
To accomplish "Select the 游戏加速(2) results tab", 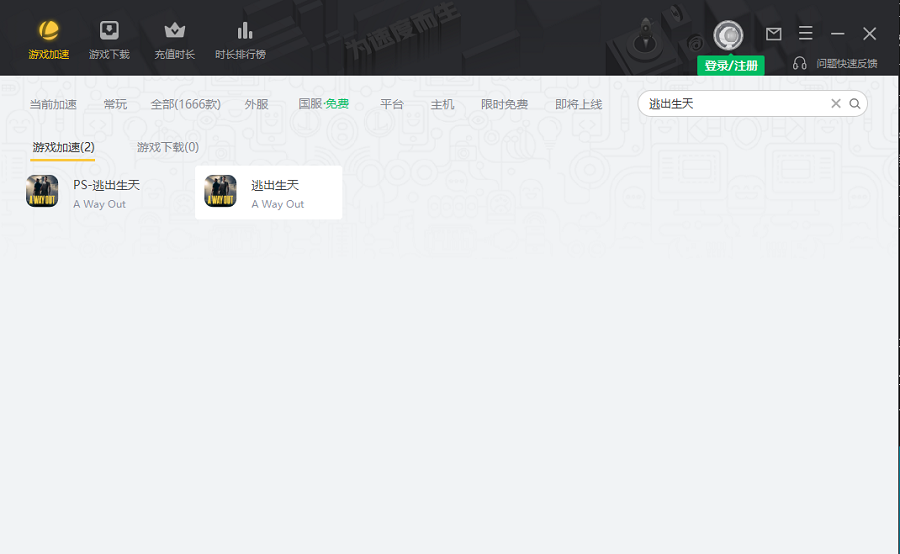I will click(x=63, y=148).
